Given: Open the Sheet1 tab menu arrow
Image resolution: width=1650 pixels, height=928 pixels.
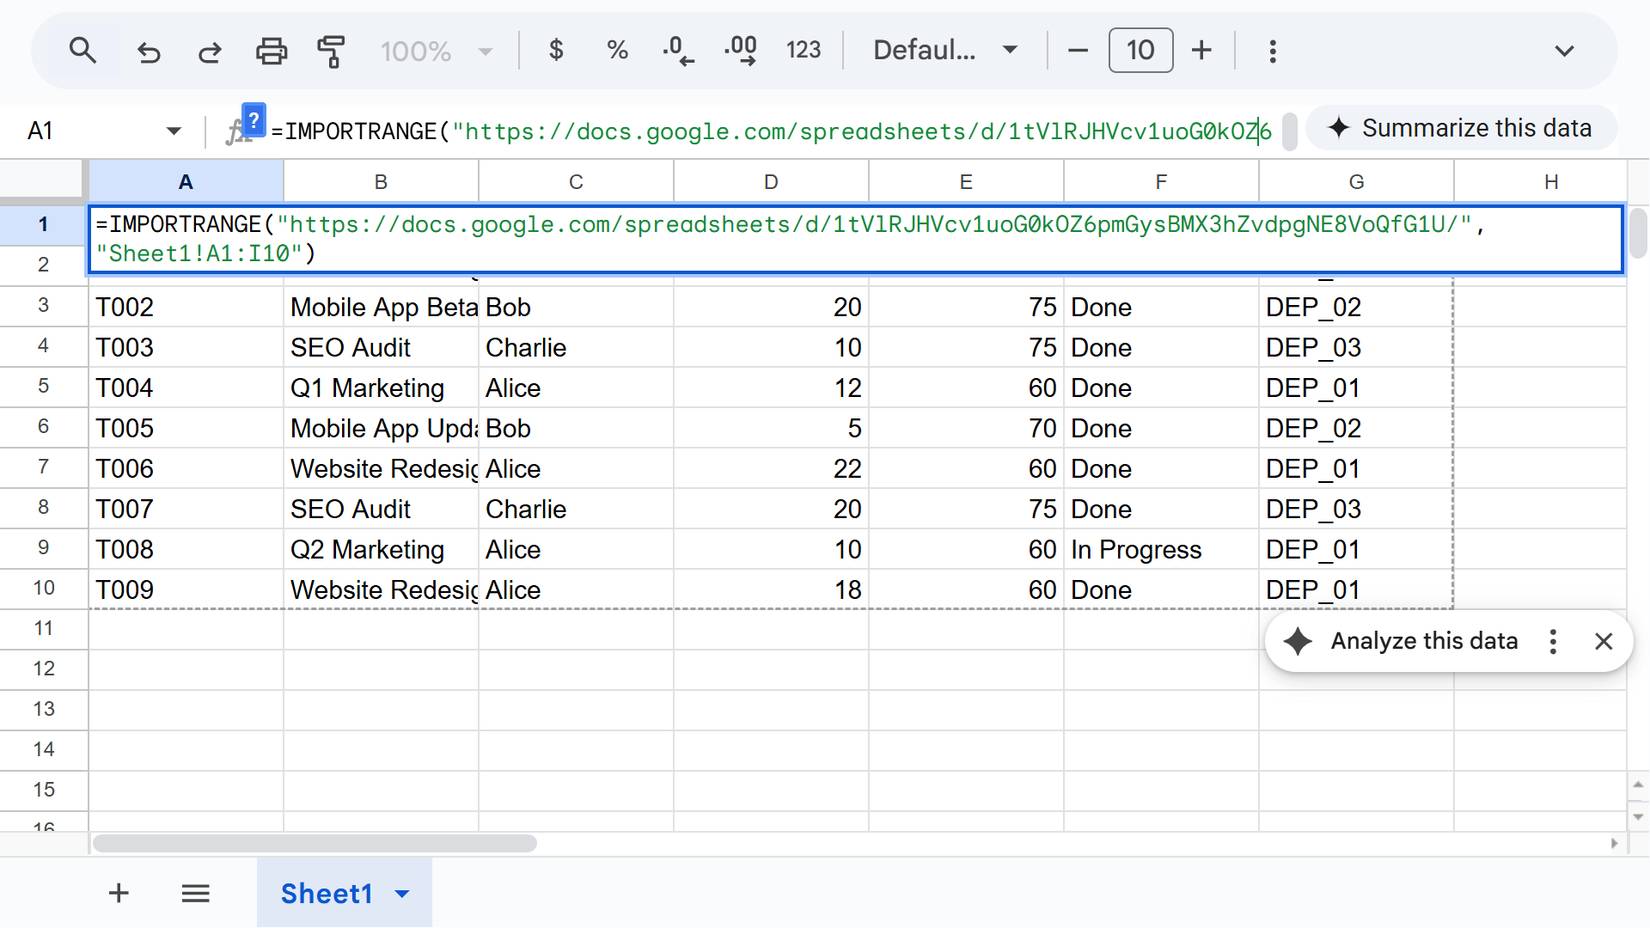Looking at the screenshot, I should 402,893.
